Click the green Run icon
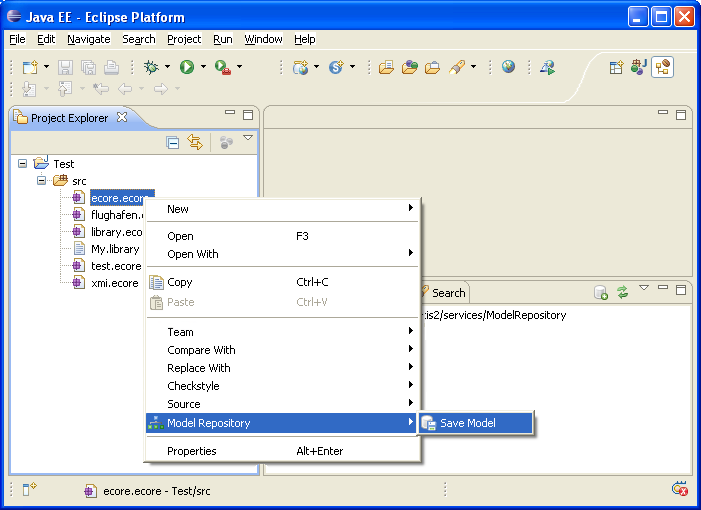Viewport: 701px width, 510px height. click(187, 67)
